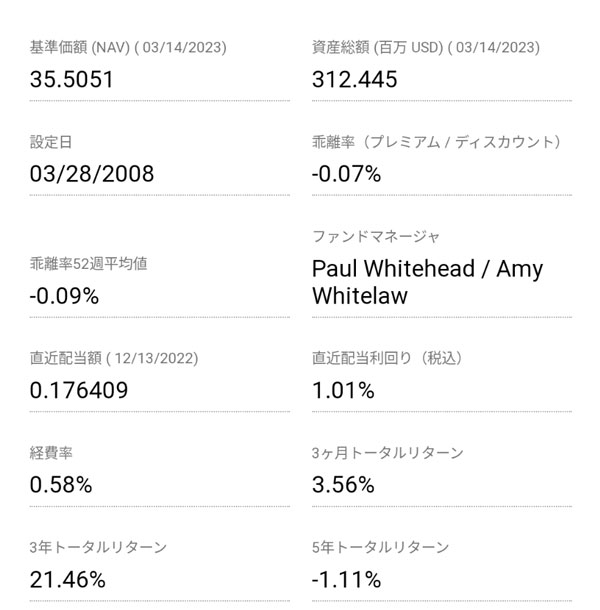Select the 設定日 label
The height and width of the screenshot is (610, 600).
coord(51,142)
